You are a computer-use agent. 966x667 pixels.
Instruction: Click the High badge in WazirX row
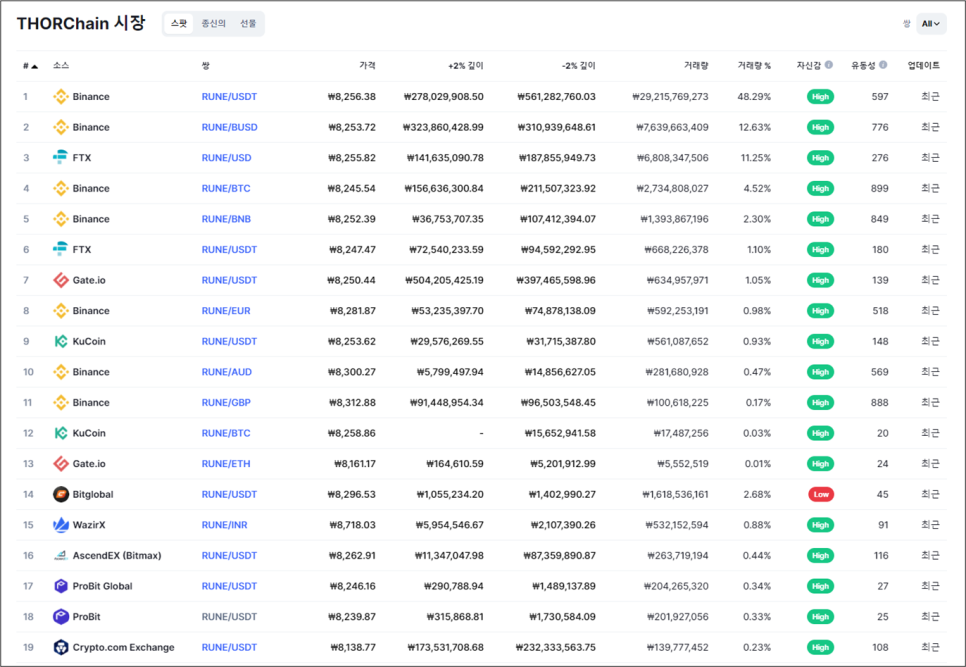[x=821, y=525]
